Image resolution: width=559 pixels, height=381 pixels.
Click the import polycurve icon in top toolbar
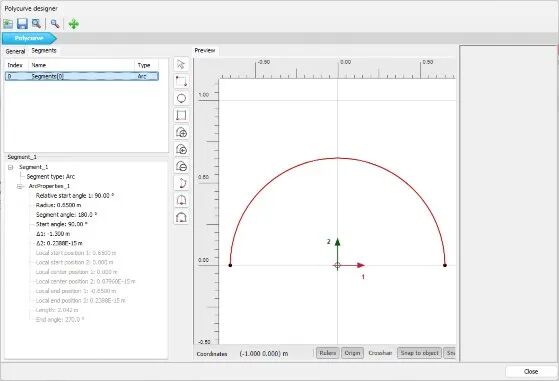coord(8,24)
